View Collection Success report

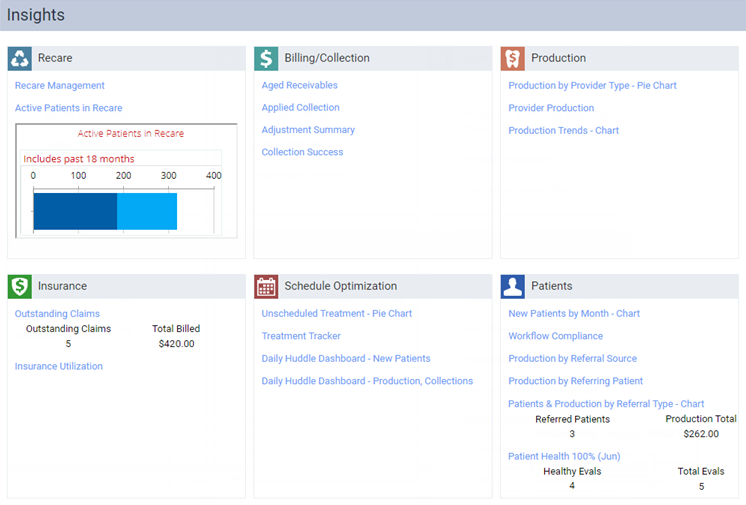(x=302, y=152)
